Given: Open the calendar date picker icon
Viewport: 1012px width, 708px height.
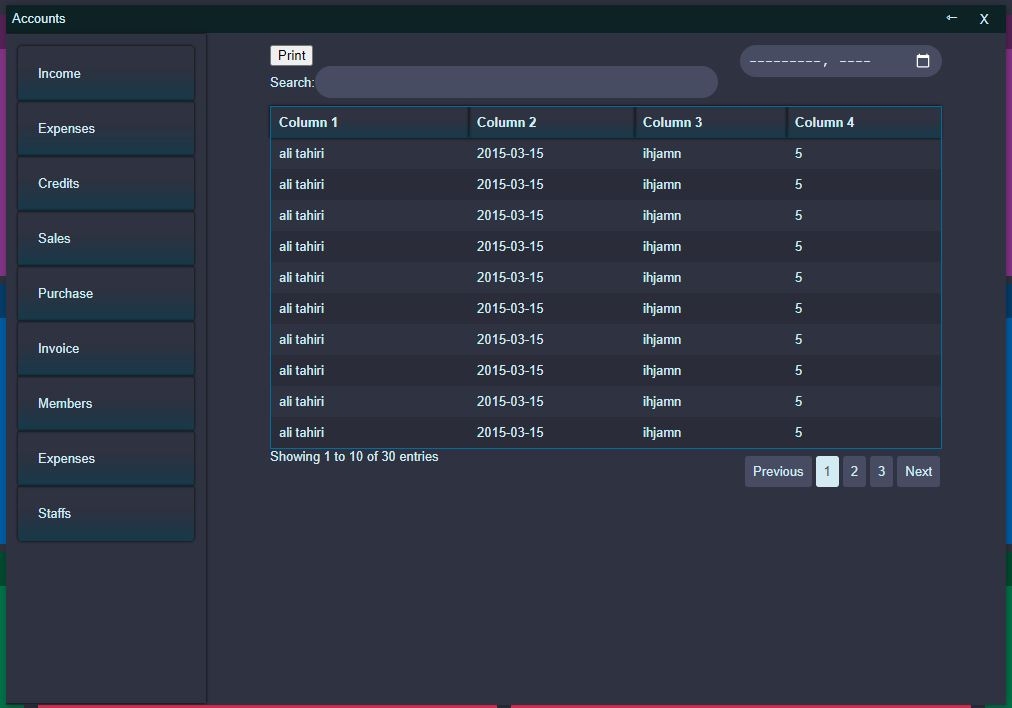Looking at the screenshot, I should [x=922, y=60].
